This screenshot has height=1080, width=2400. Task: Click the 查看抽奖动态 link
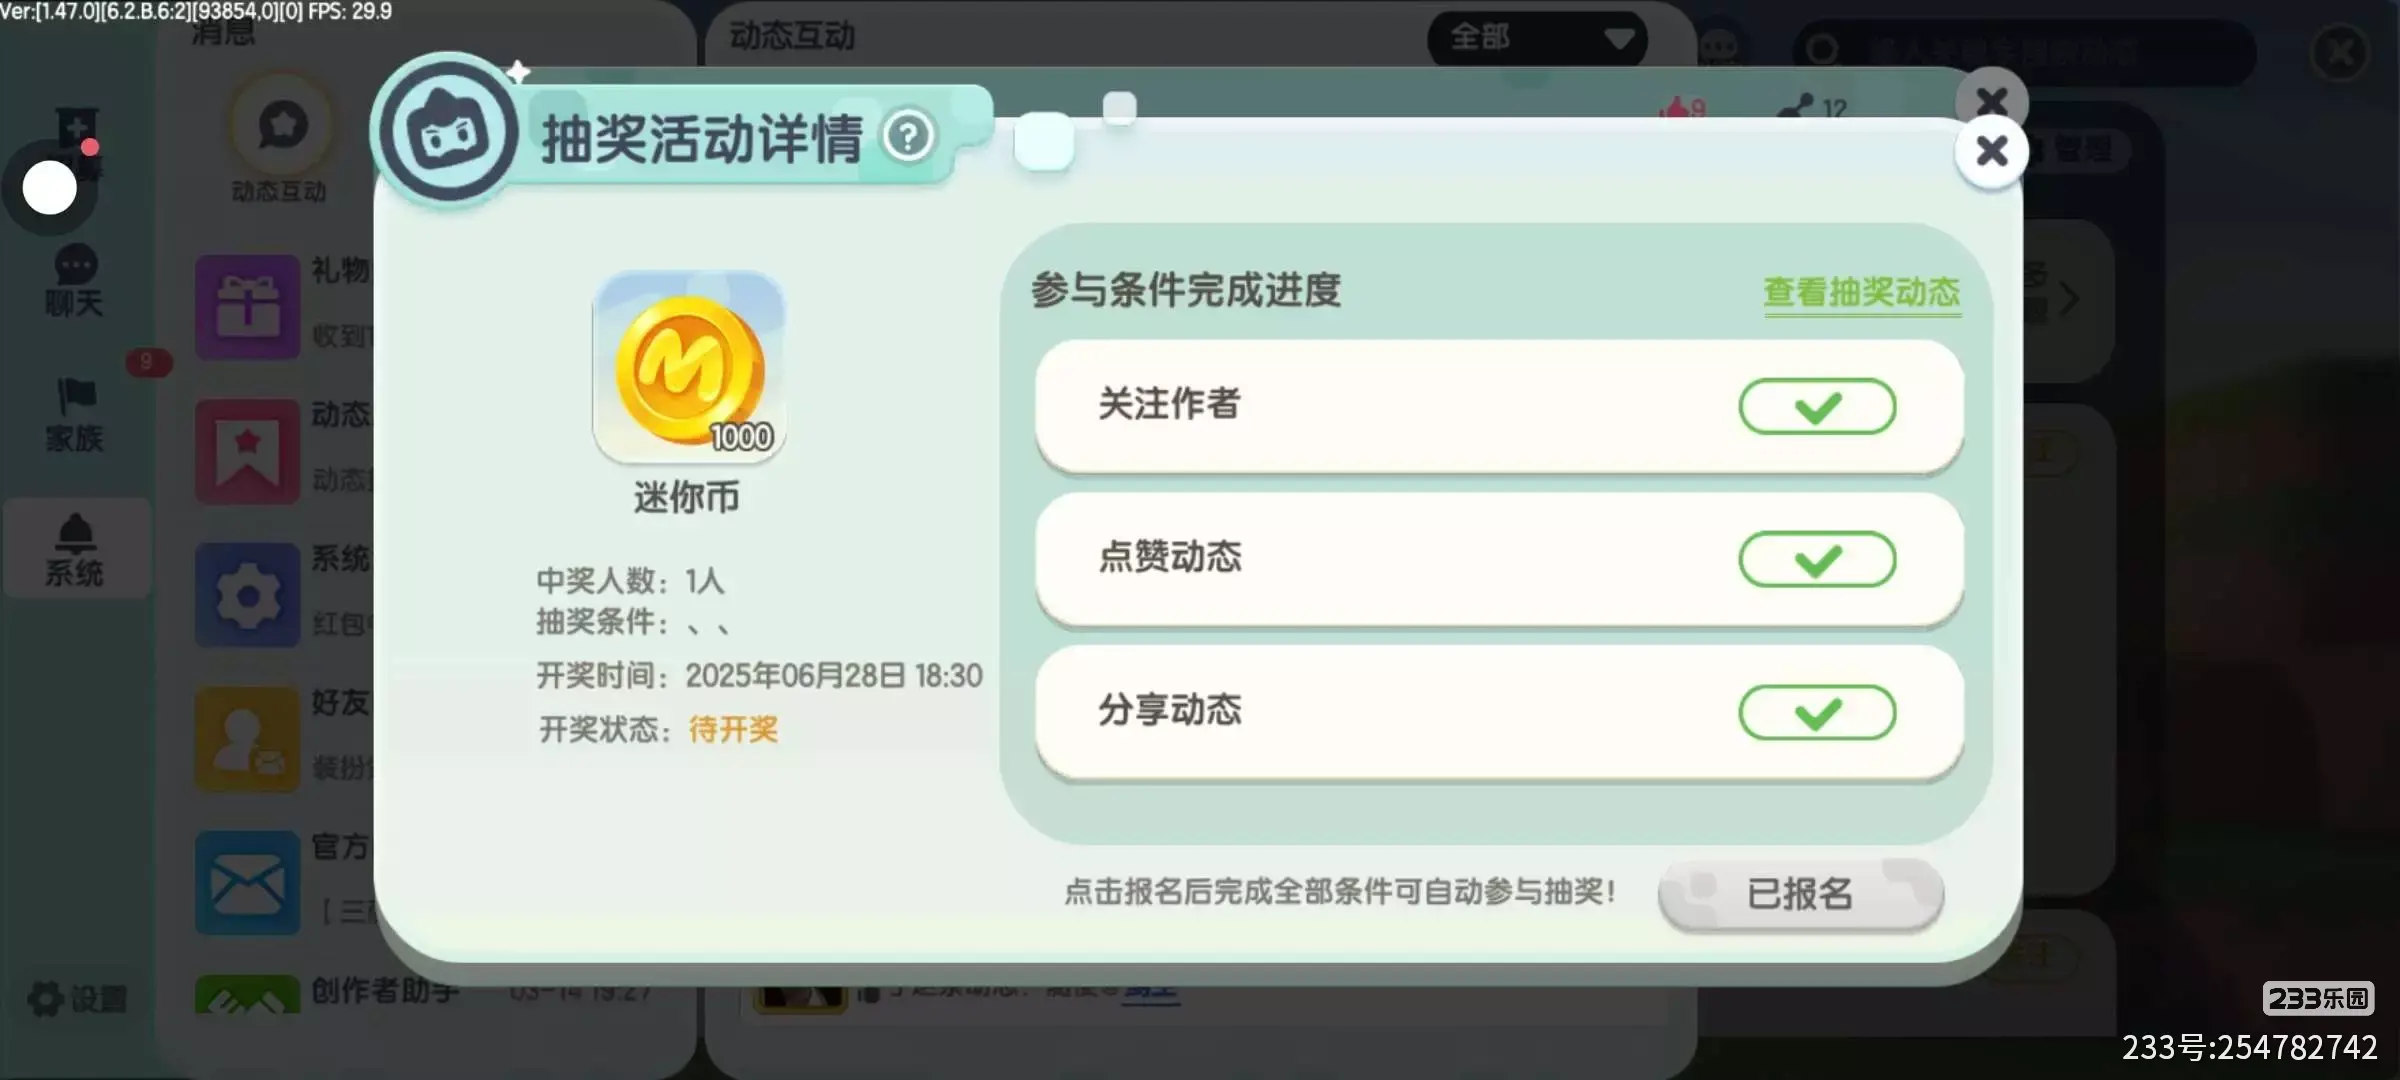[1861, 292]
